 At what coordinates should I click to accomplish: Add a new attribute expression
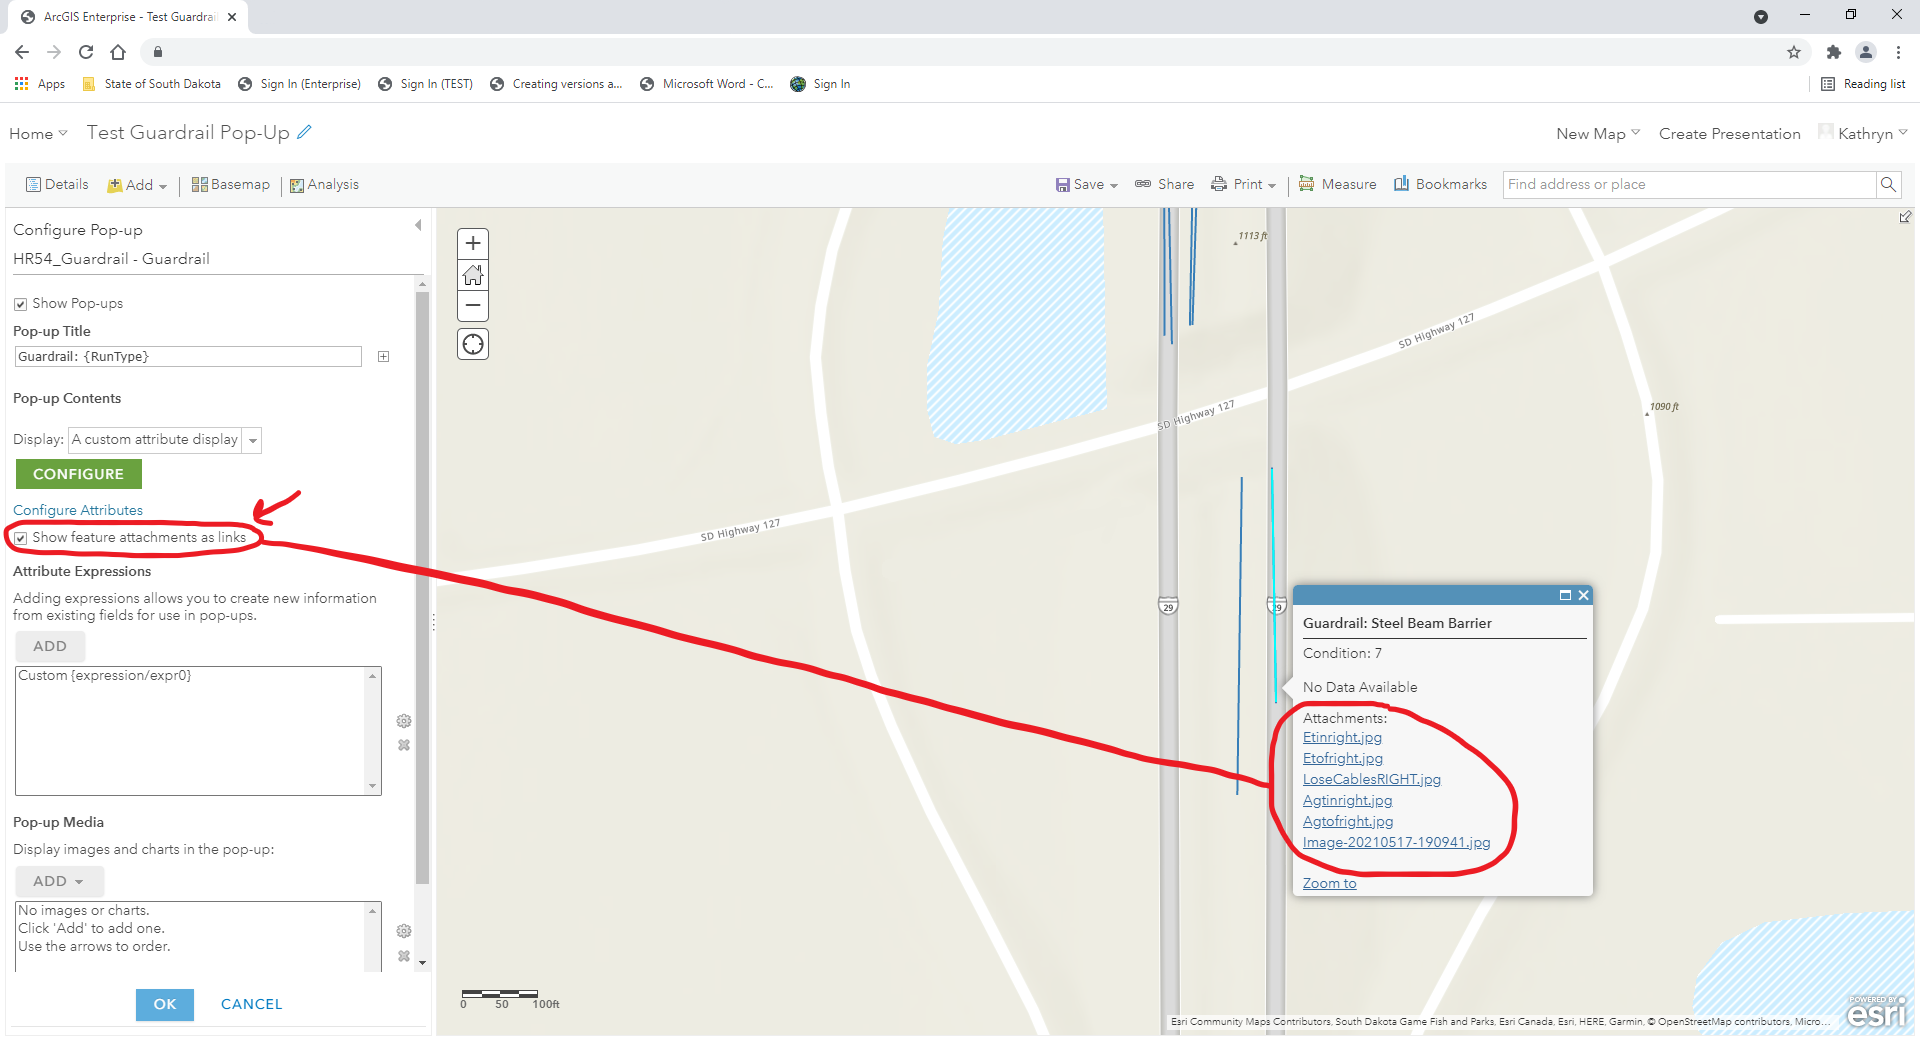coord(50,646)
